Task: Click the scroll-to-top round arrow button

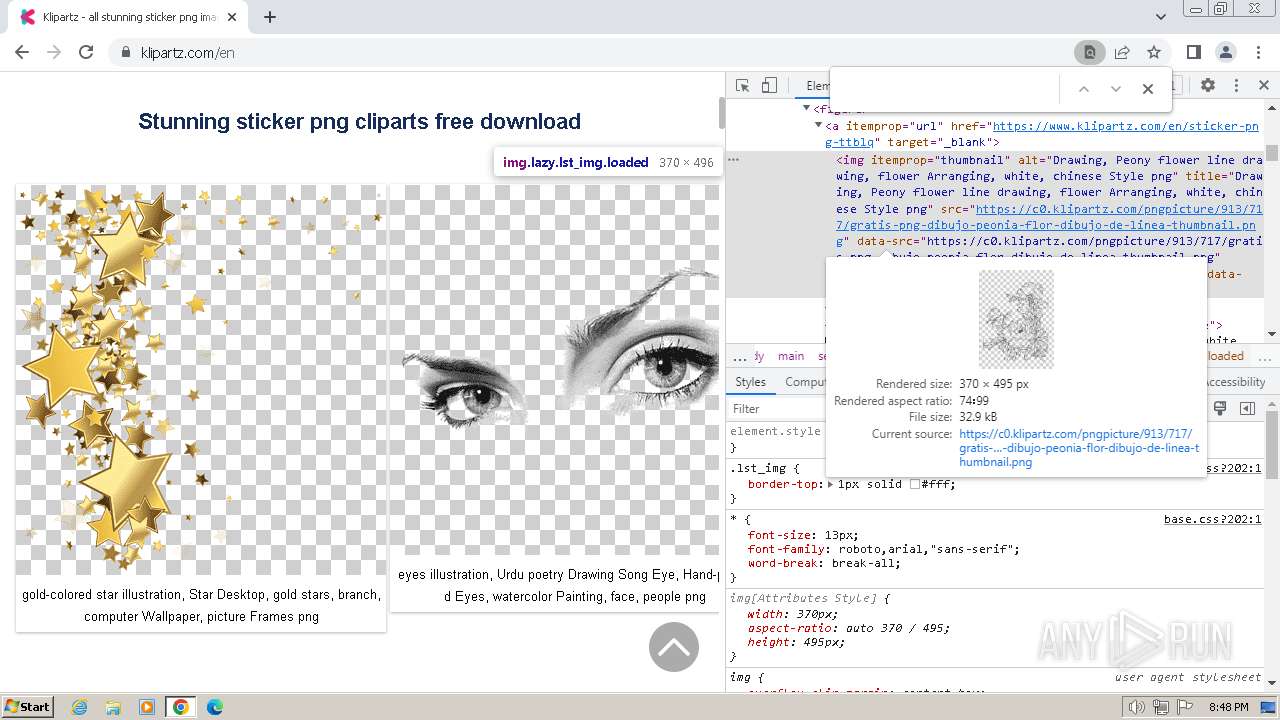Action: pyautogui.click(x=674, y=647)
